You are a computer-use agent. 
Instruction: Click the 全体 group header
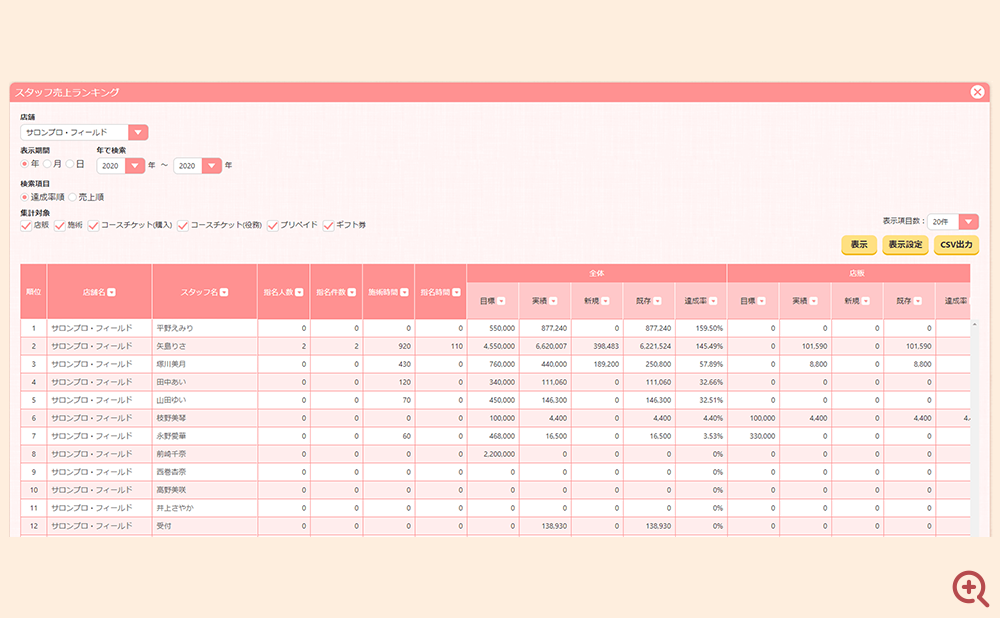[597, 273]
